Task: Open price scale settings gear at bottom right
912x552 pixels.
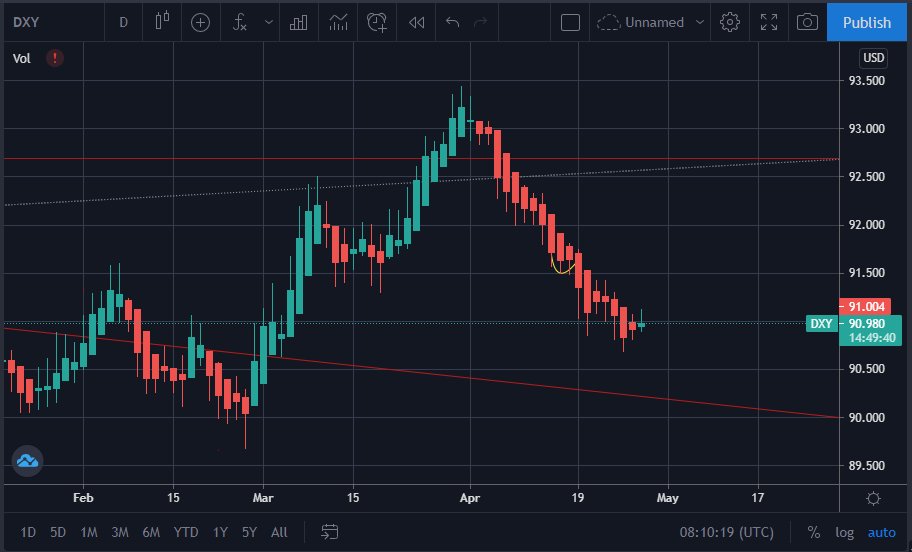Action: pyautogui.click(x=873, y=498)
